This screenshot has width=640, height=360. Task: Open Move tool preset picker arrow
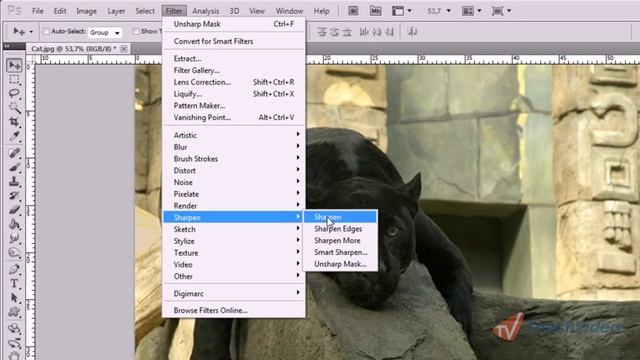pos(31,32)
